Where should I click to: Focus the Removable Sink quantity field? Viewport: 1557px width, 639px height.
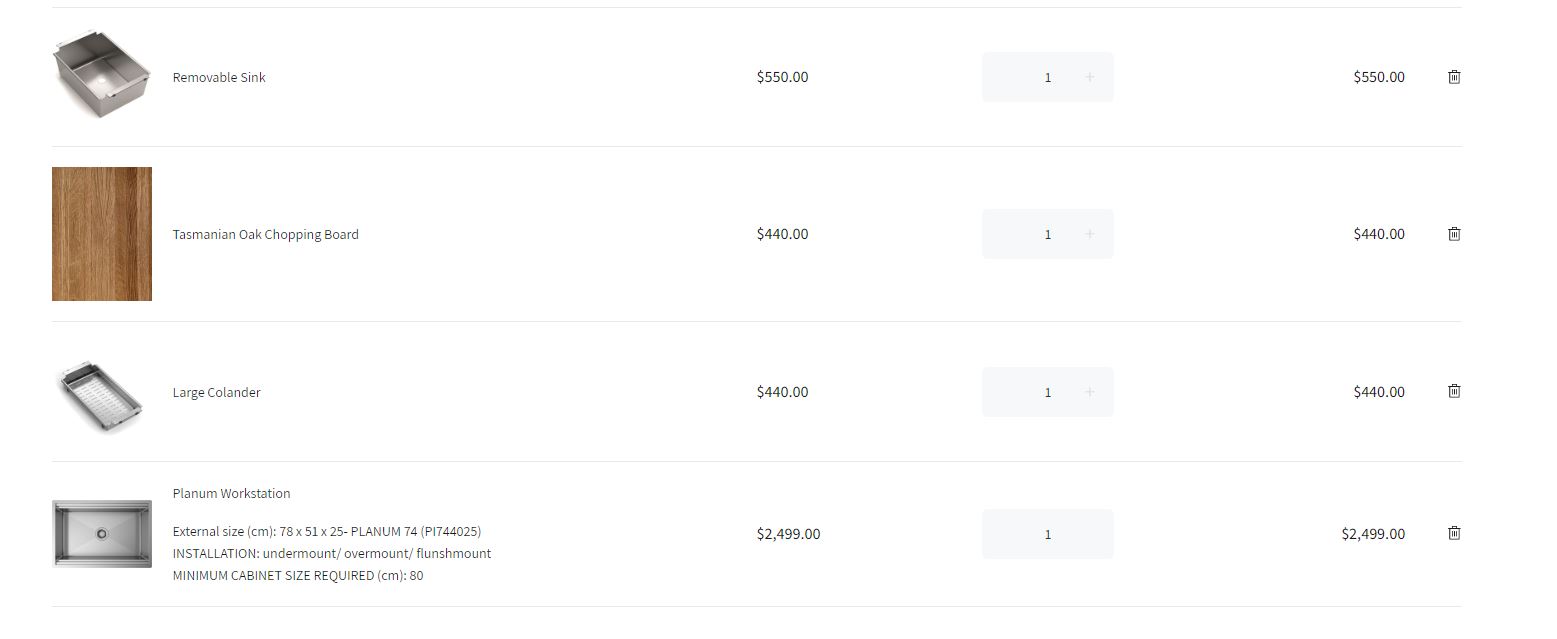click(1047, 77)
